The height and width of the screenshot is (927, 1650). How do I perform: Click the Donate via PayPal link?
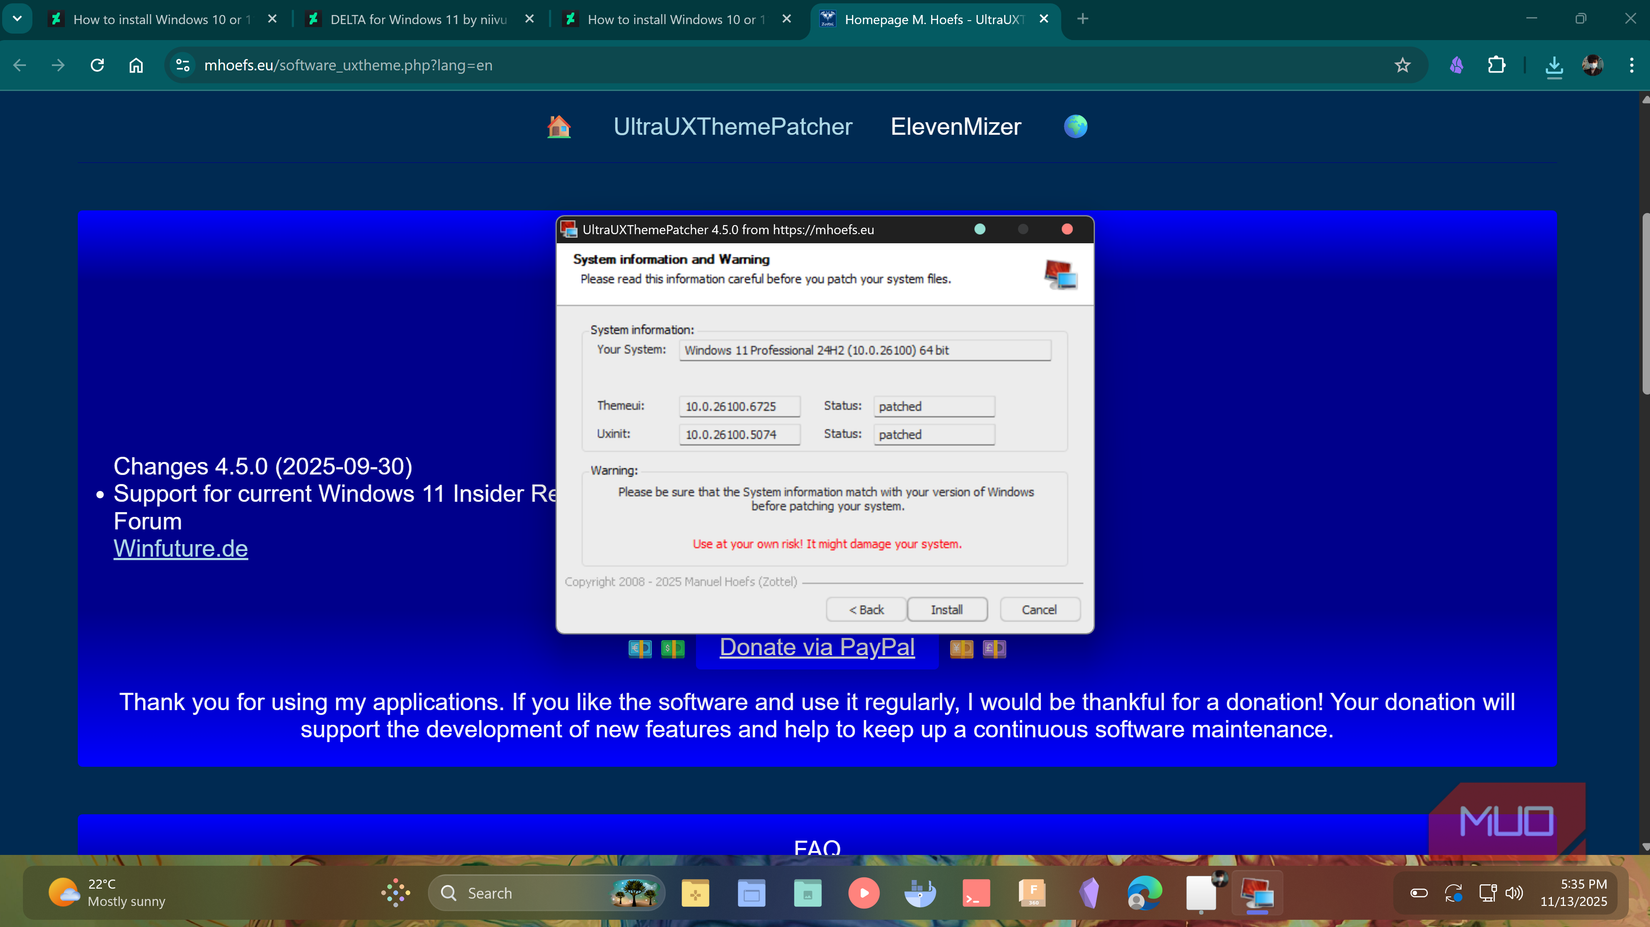pos(817,647)
